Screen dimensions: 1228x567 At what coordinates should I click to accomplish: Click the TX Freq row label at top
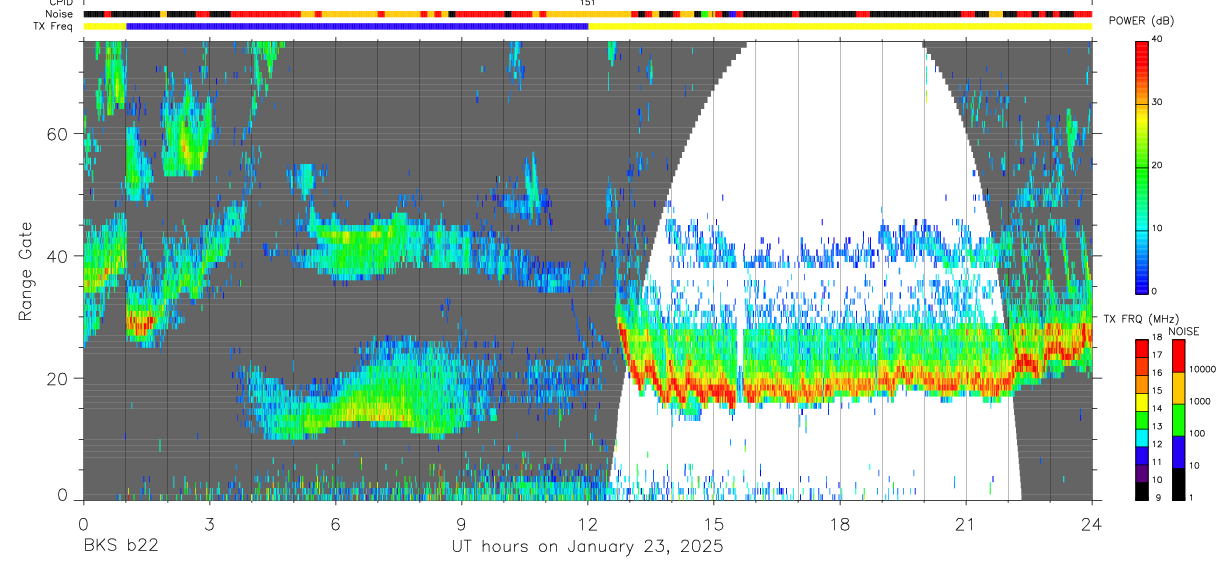55,26
